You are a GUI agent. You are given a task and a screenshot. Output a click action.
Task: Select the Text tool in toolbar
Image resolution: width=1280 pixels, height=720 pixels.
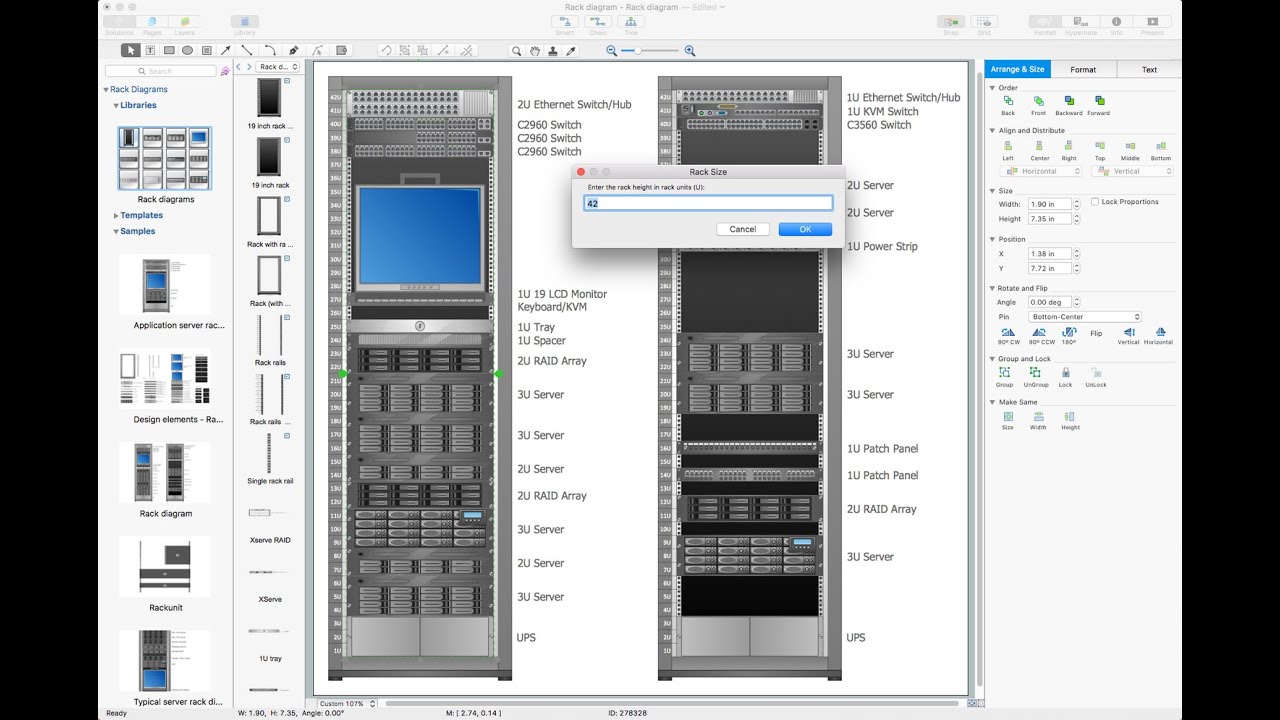(150, 50)
